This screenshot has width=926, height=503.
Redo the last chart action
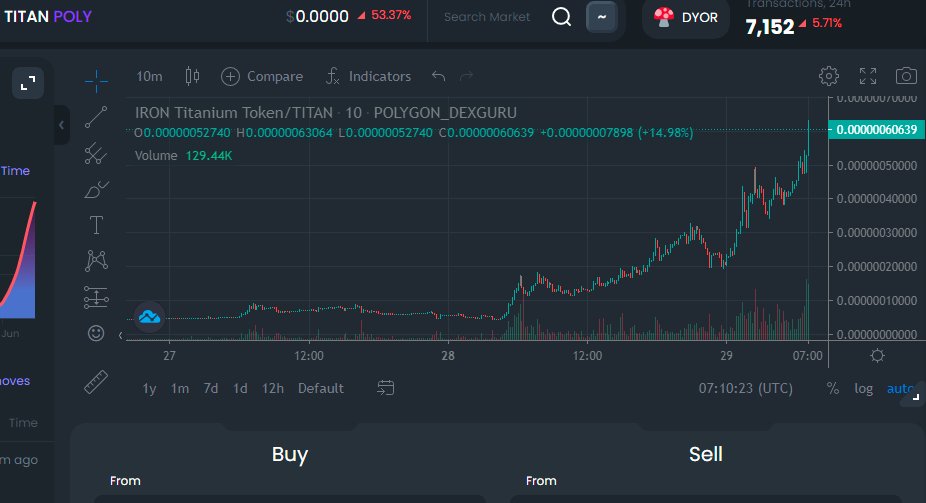click(467, 76)
